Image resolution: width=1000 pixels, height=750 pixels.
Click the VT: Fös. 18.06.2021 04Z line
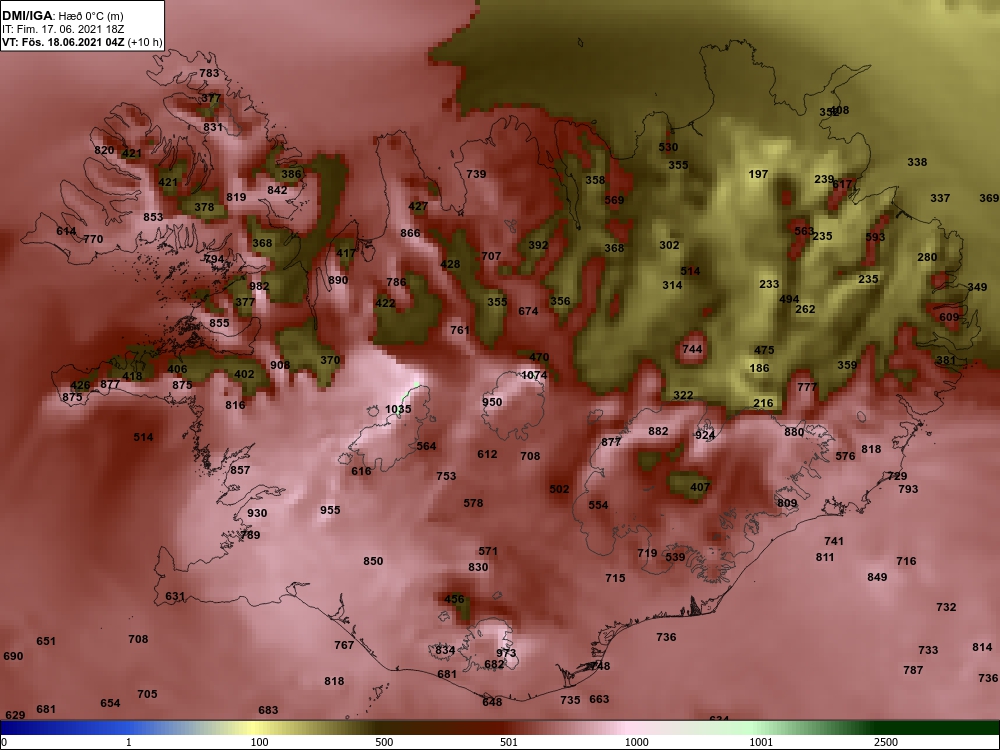coord(82,43)
